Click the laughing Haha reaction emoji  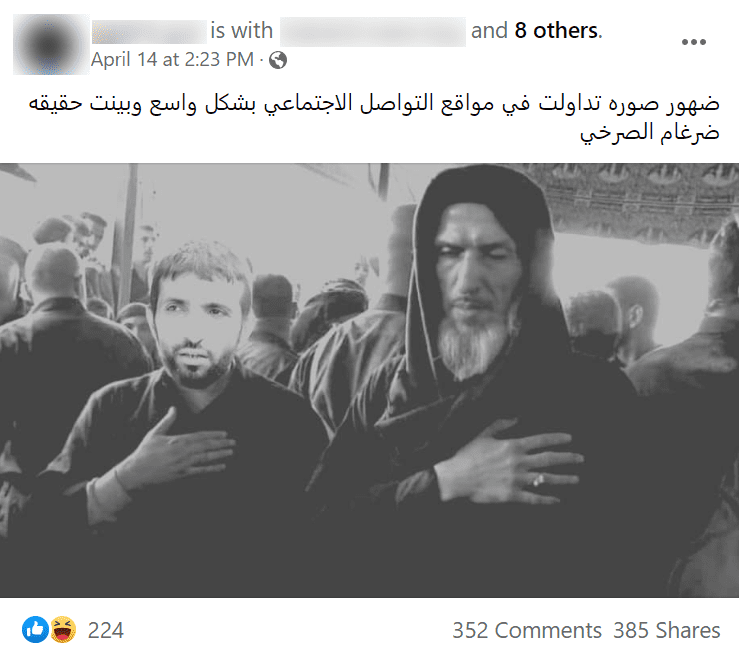click(63, 629)
